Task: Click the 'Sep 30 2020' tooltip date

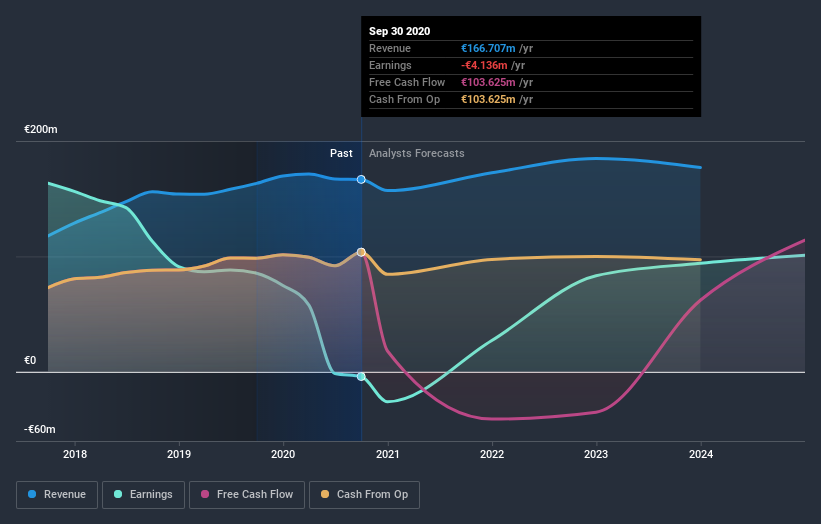Action: (400, 31)
